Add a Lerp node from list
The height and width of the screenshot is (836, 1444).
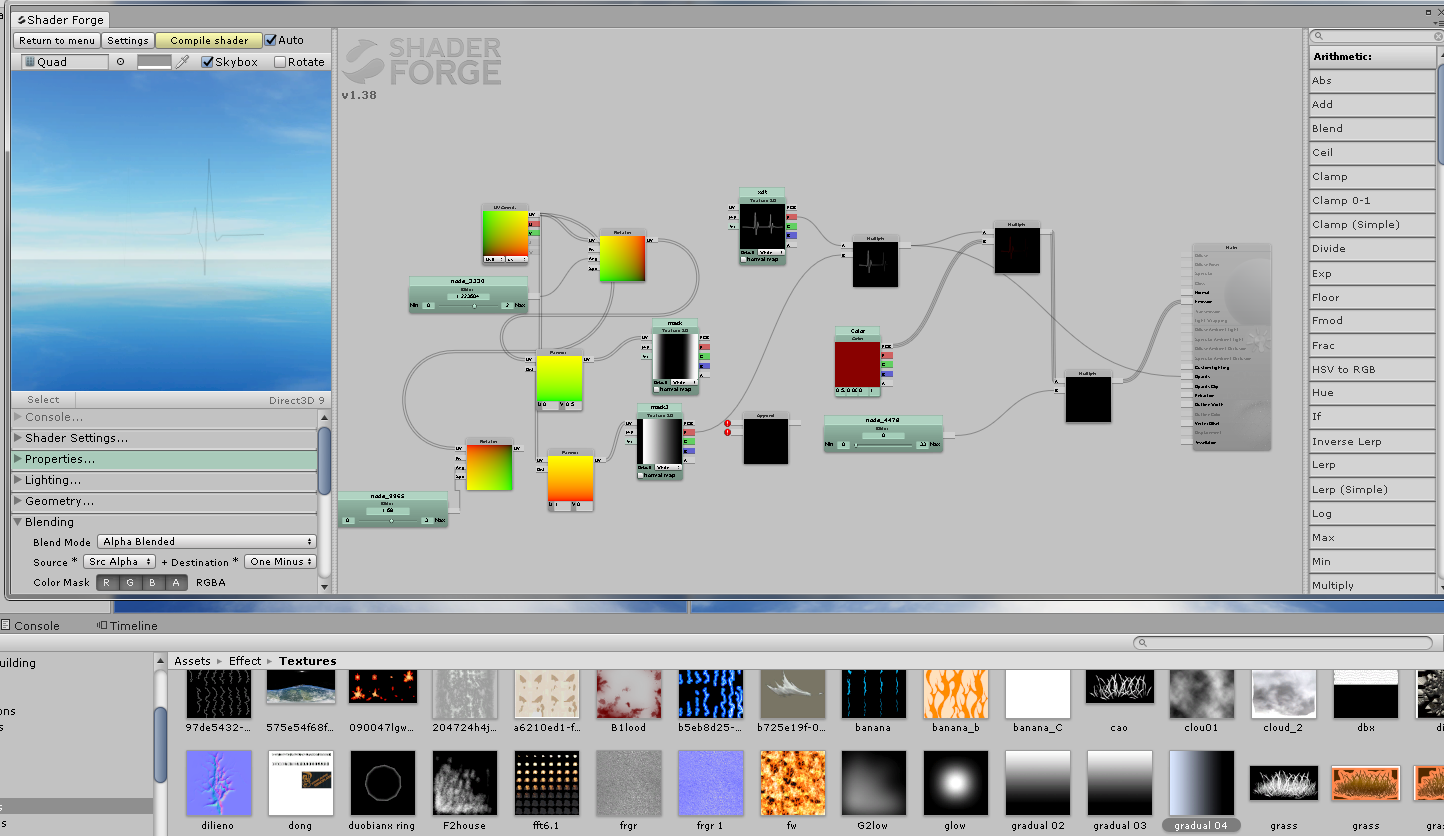click(1373, 465)
